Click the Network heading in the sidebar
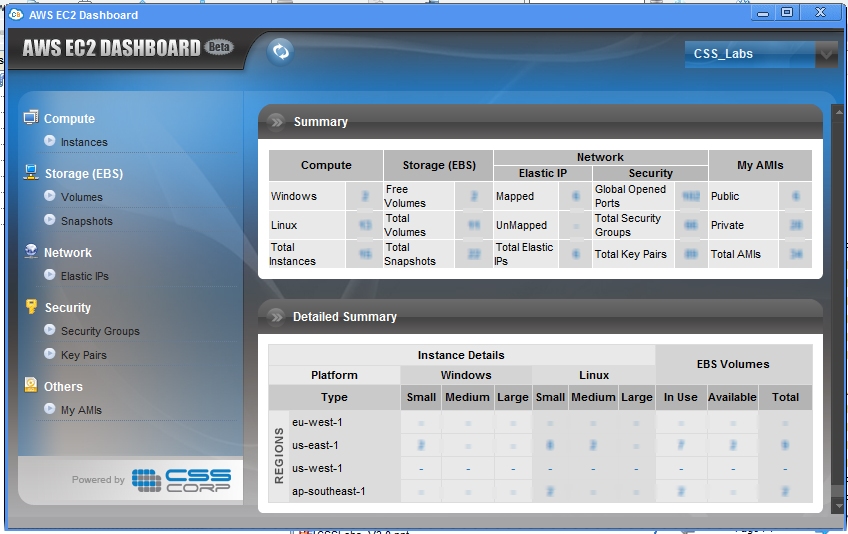The image size is (848, 534). point(68,253)
